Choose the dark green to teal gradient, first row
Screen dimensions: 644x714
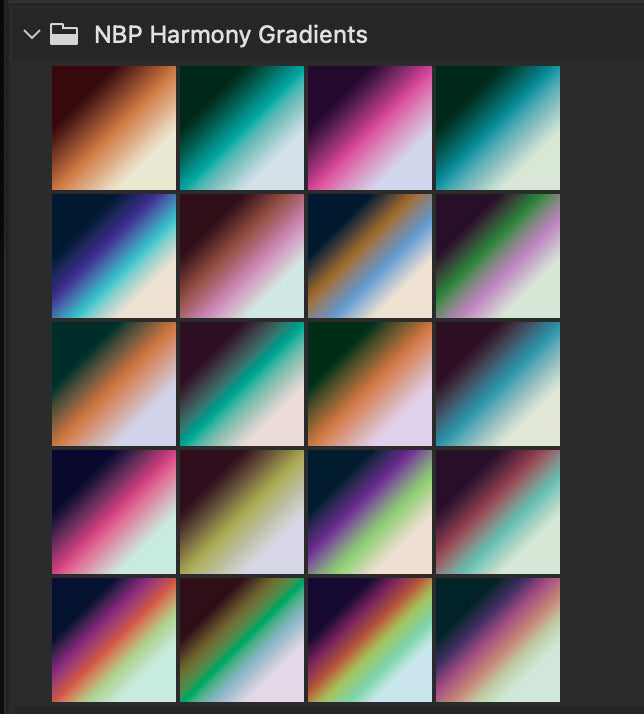click(242, 128)
